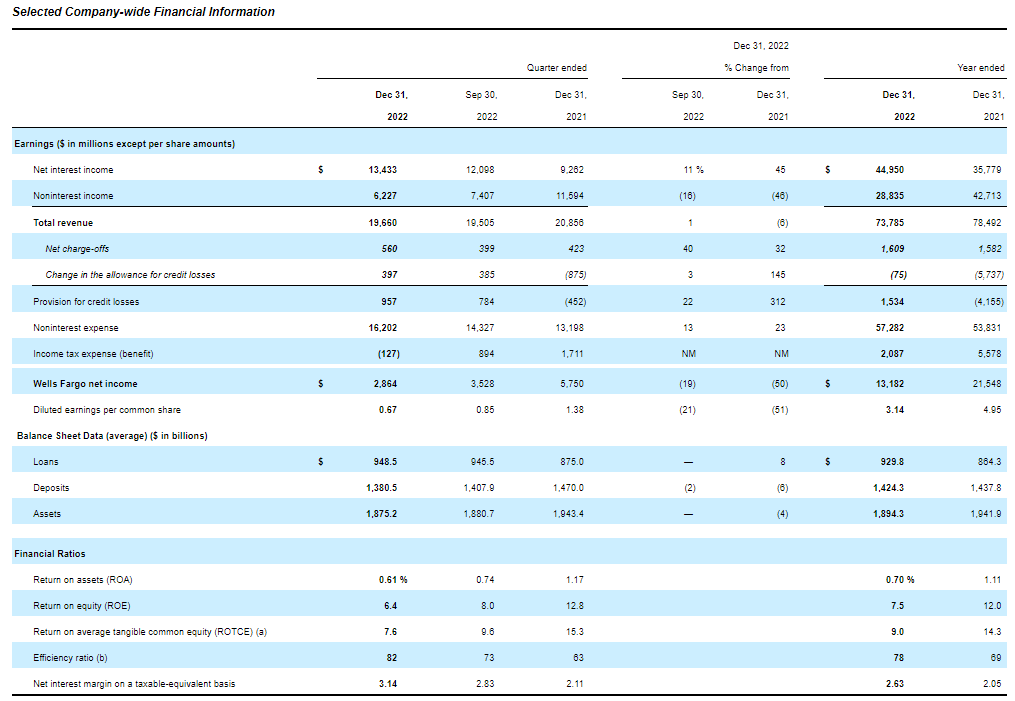
Task: Select average deposits value 1,380.5
Action: point(381,487)
